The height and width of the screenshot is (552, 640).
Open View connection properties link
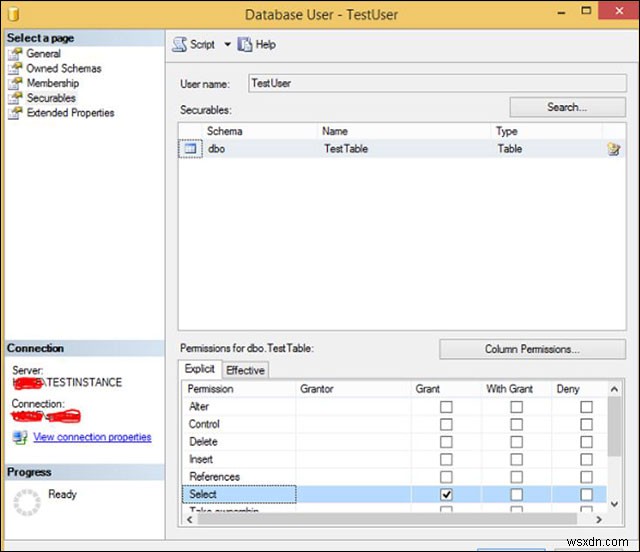click(x=92, y=437)
